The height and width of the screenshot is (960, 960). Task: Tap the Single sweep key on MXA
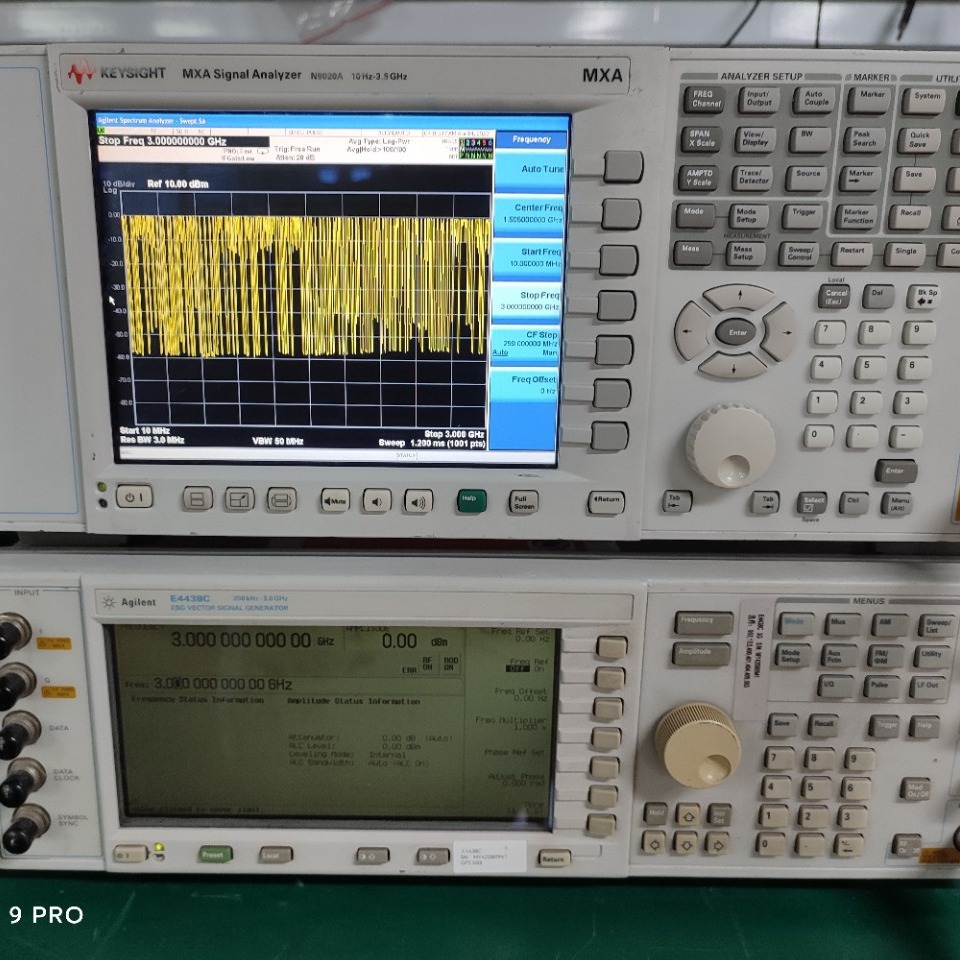click(904, 254)
